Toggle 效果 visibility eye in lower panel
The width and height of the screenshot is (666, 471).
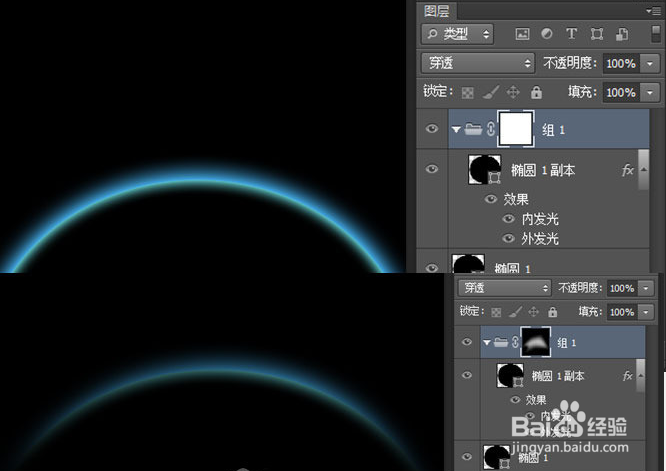(515, 400)
